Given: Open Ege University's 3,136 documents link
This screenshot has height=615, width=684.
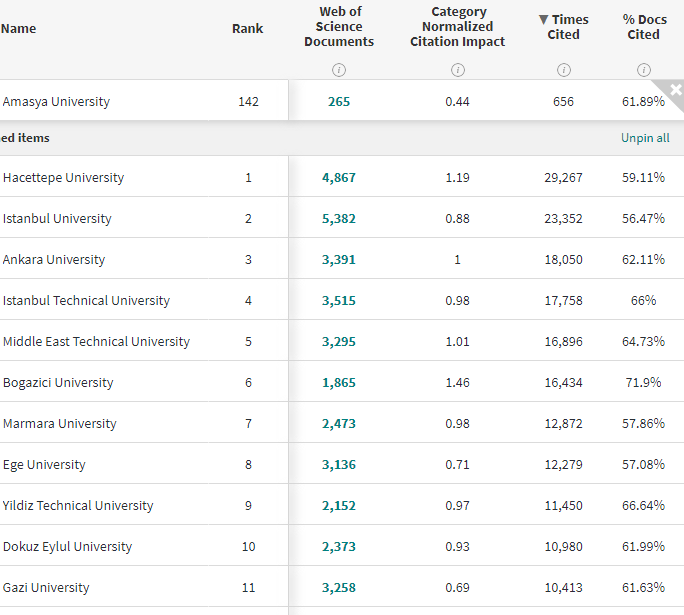Looking at the screenshot, I should coord(339,465).
